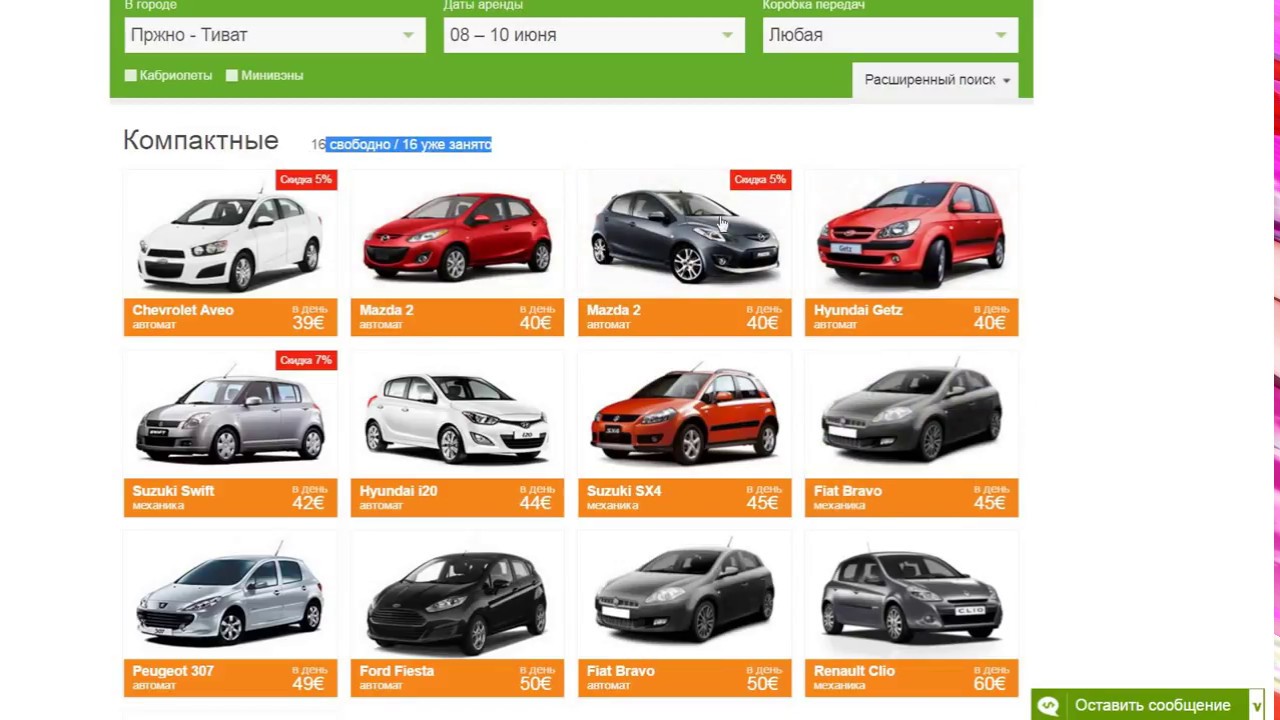This screenshot has height=720, width=1280.
Task: Tick the Кабриолеты checkbox
Action: (131, 75)
